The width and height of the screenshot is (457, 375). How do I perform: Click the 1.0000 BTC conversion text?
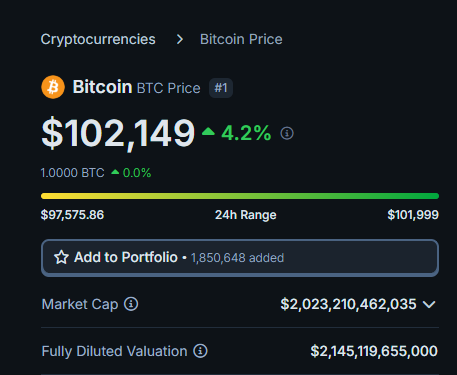72,173
